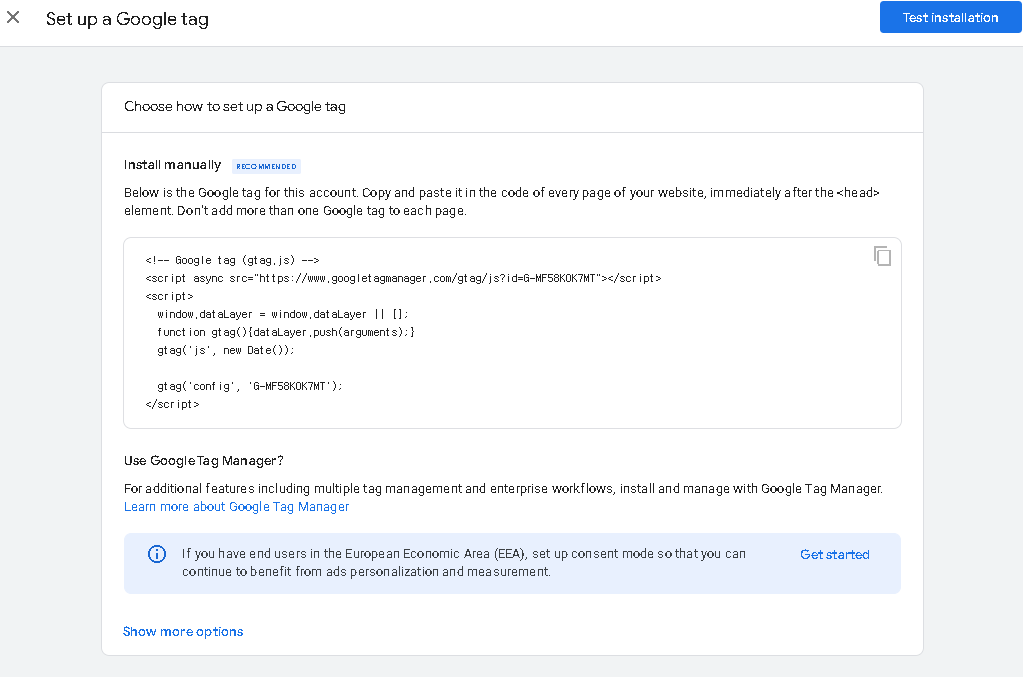Click the info icon in the EEA notice

157,554
